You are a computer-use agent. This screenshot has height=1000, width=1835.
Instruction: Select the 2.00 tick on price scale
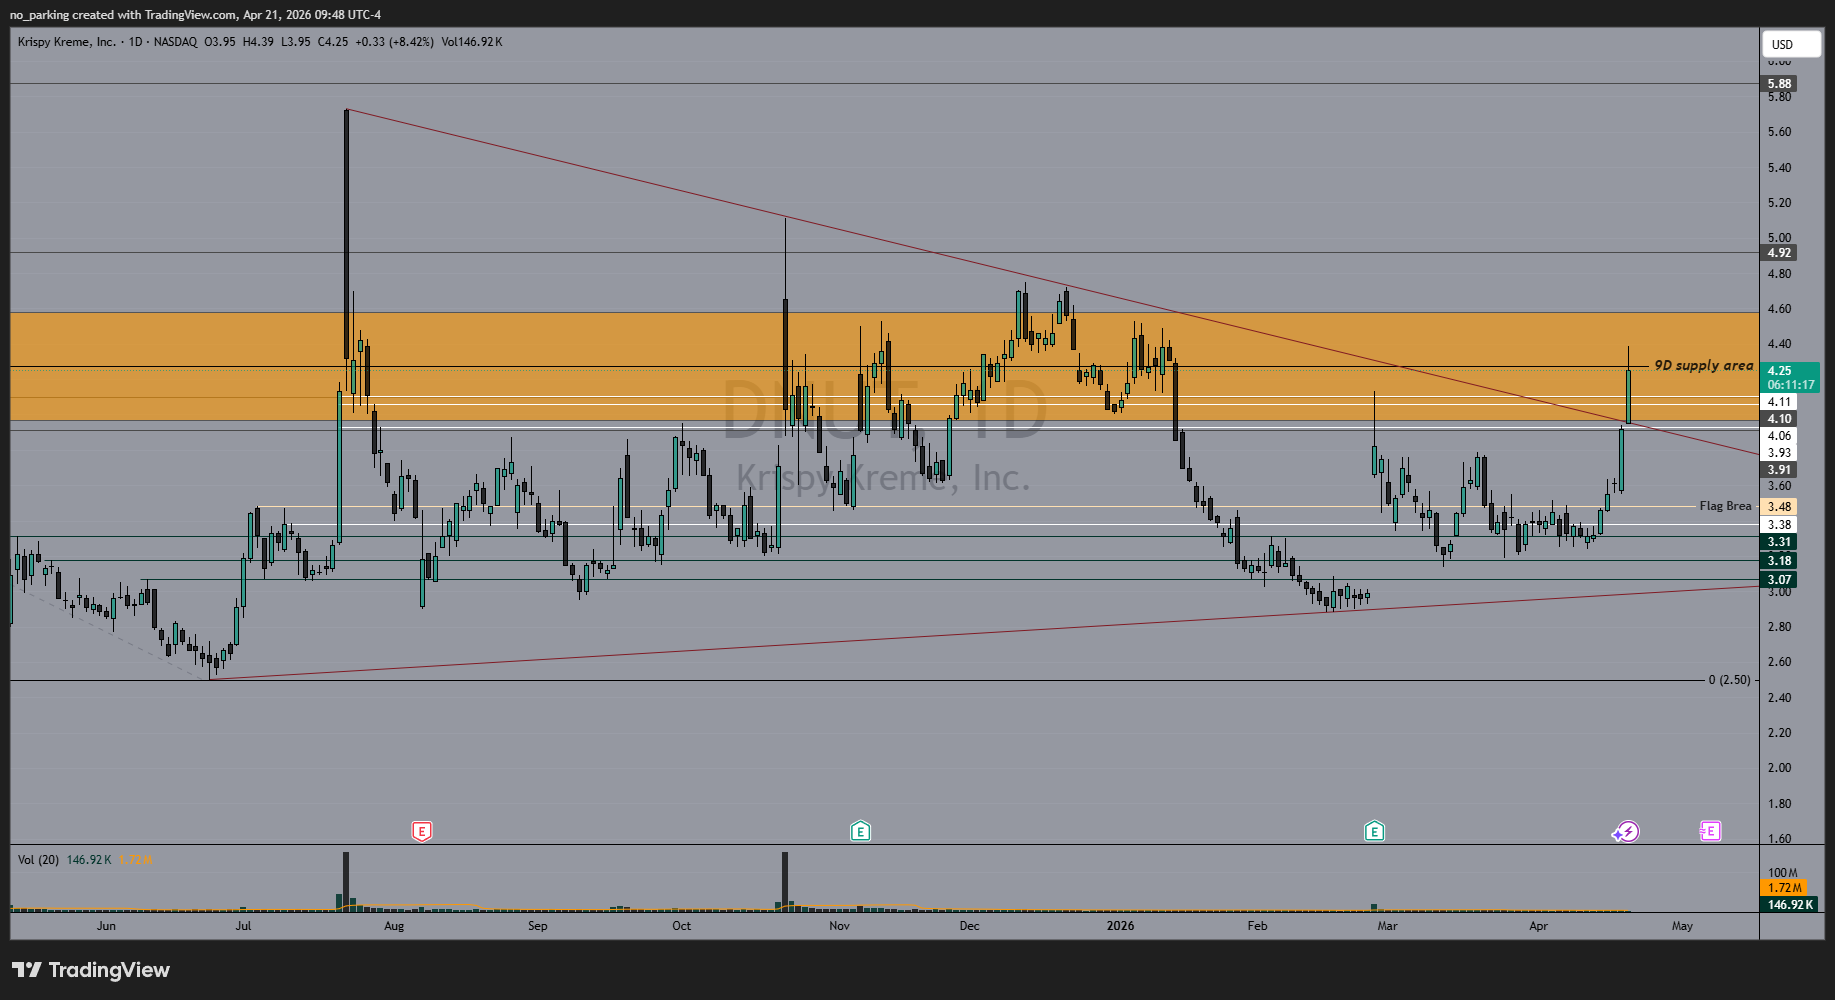point(1779,768)
